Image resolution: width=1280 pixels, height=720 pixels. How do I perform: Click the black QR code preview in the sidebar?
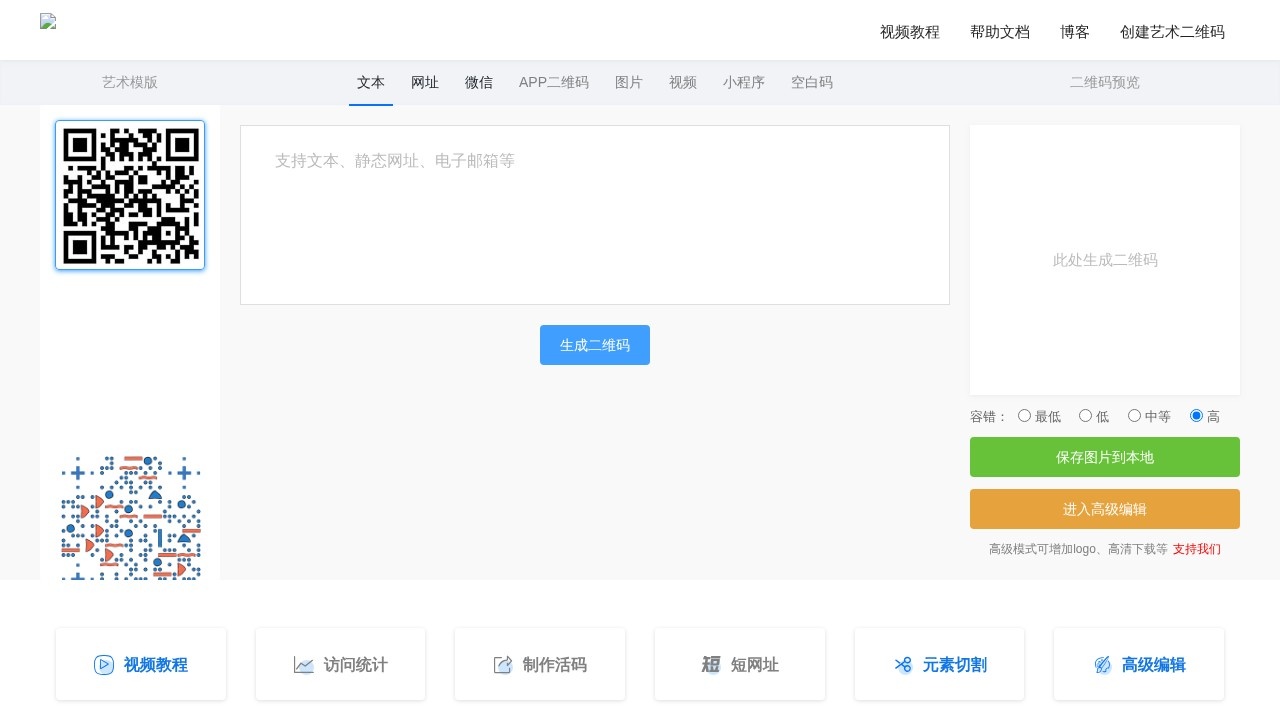pos(130,195)
